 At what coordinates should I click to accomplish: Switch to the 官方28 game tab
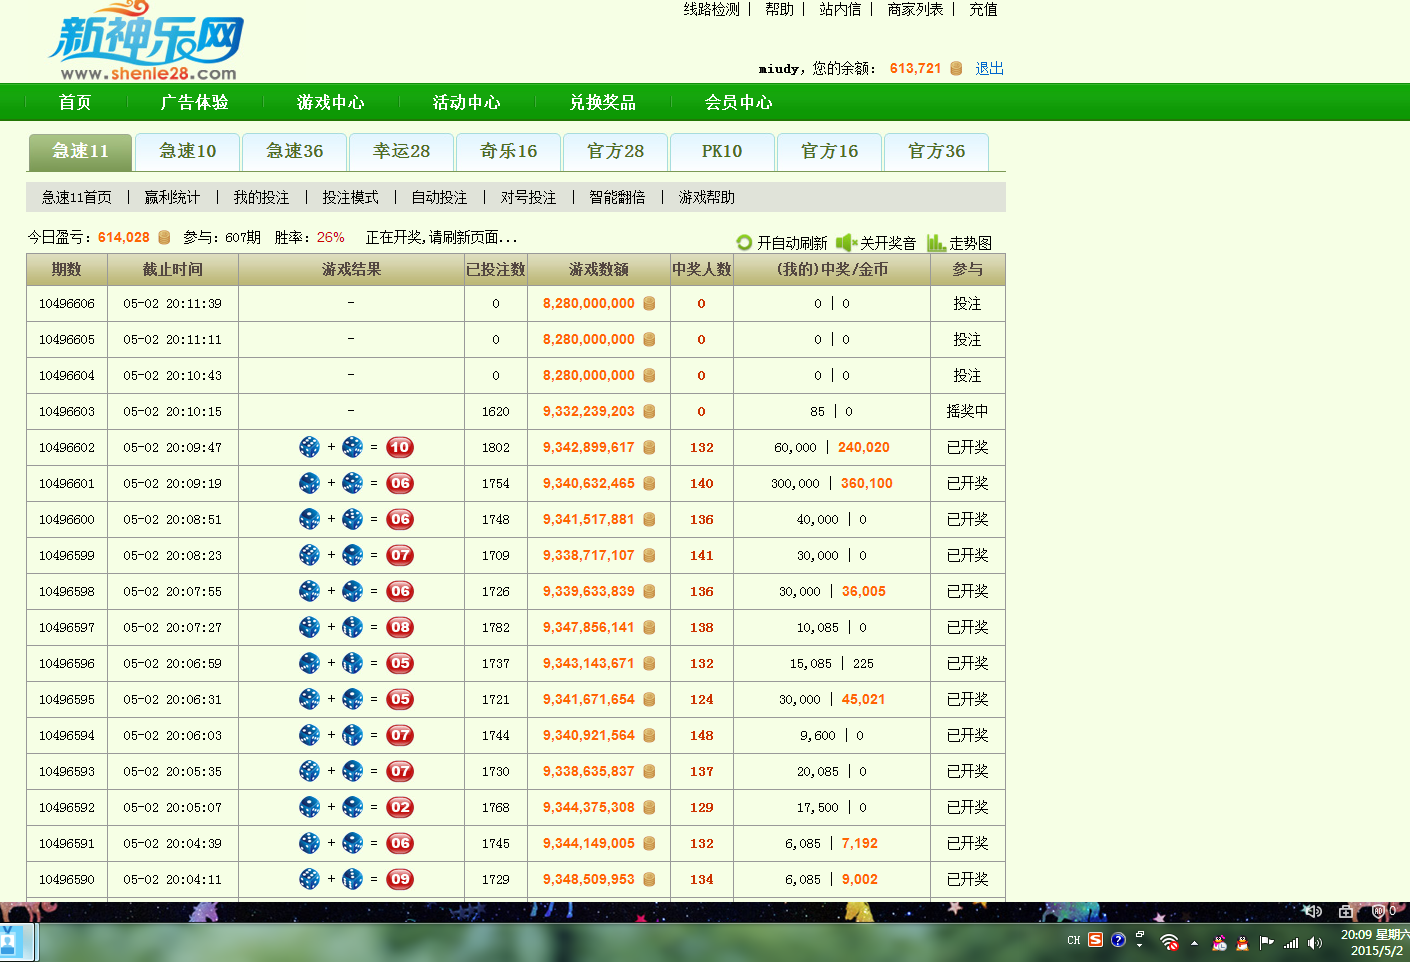[616, 152]
